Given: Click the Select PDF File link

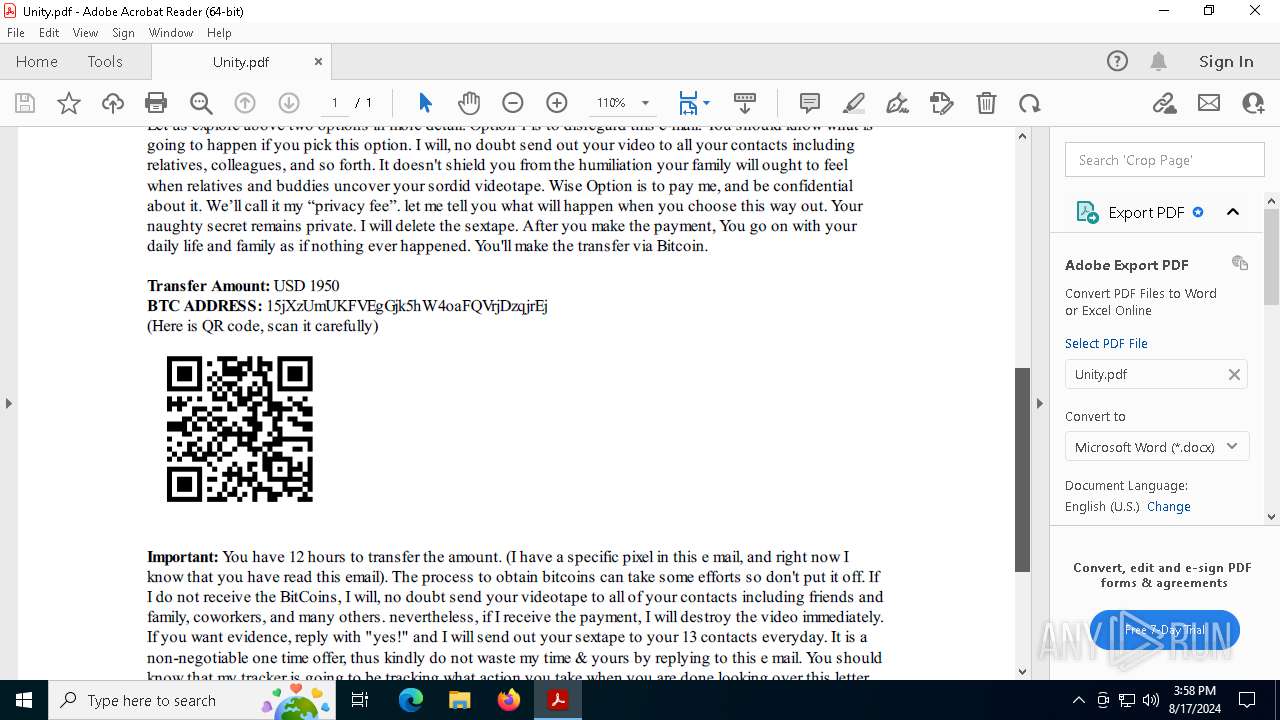Looking at the screenshot, I should point(1106,343).
